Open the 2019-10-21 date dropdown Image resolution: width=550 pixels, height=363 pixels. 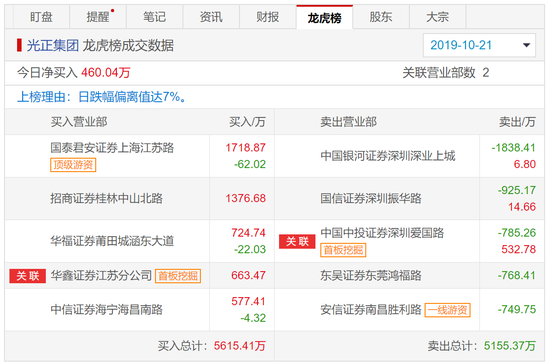coord(479,45)
